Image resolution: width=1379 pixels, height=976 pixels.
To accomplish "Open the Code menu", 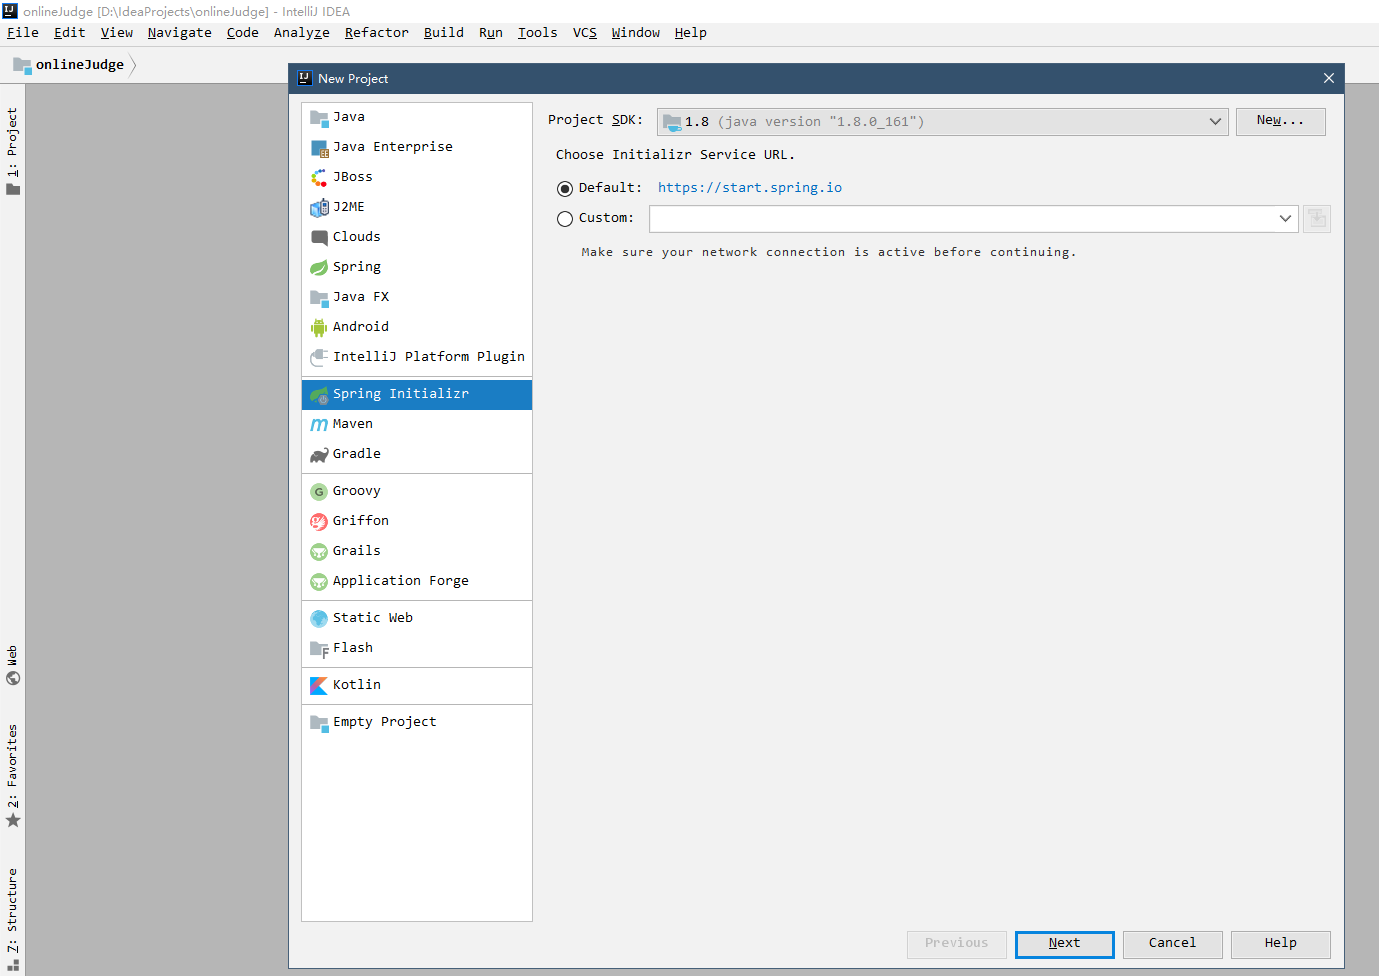I will pyautogui.click(x=243, y=33).
